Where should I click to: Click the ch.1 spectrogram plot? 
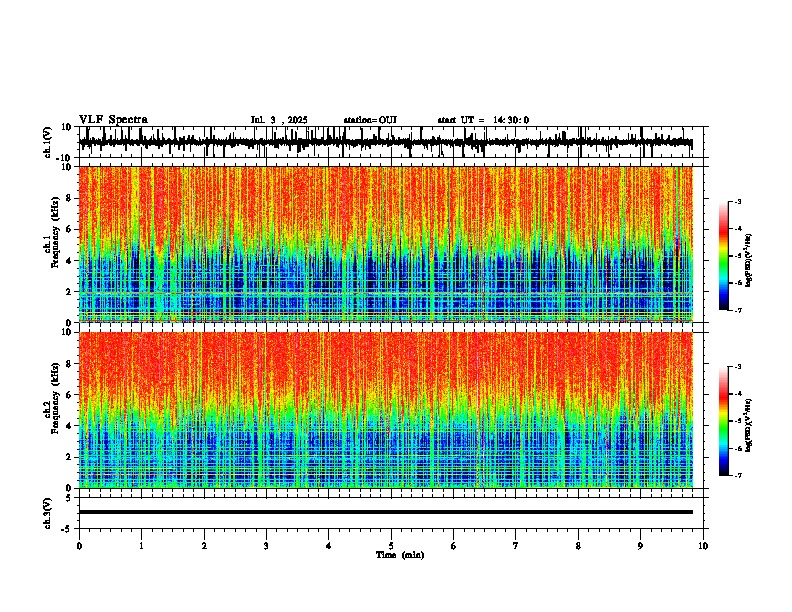(x=386, y=244)
